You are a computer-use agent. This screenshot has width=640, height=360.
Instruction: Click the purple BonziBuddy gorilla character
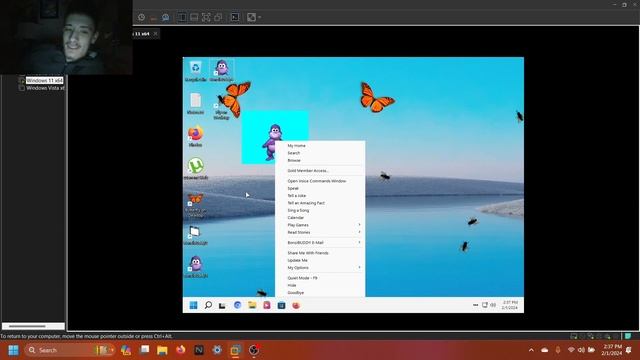click(x=272, y=141)
